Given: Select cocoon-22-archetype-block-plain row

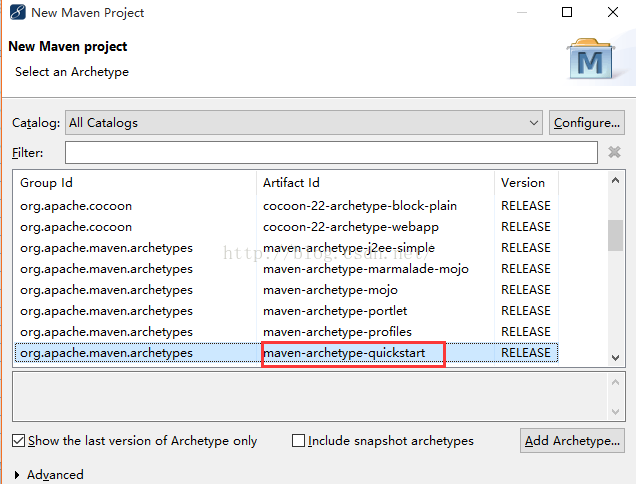Looking at the screenshot, I should 286,206.
